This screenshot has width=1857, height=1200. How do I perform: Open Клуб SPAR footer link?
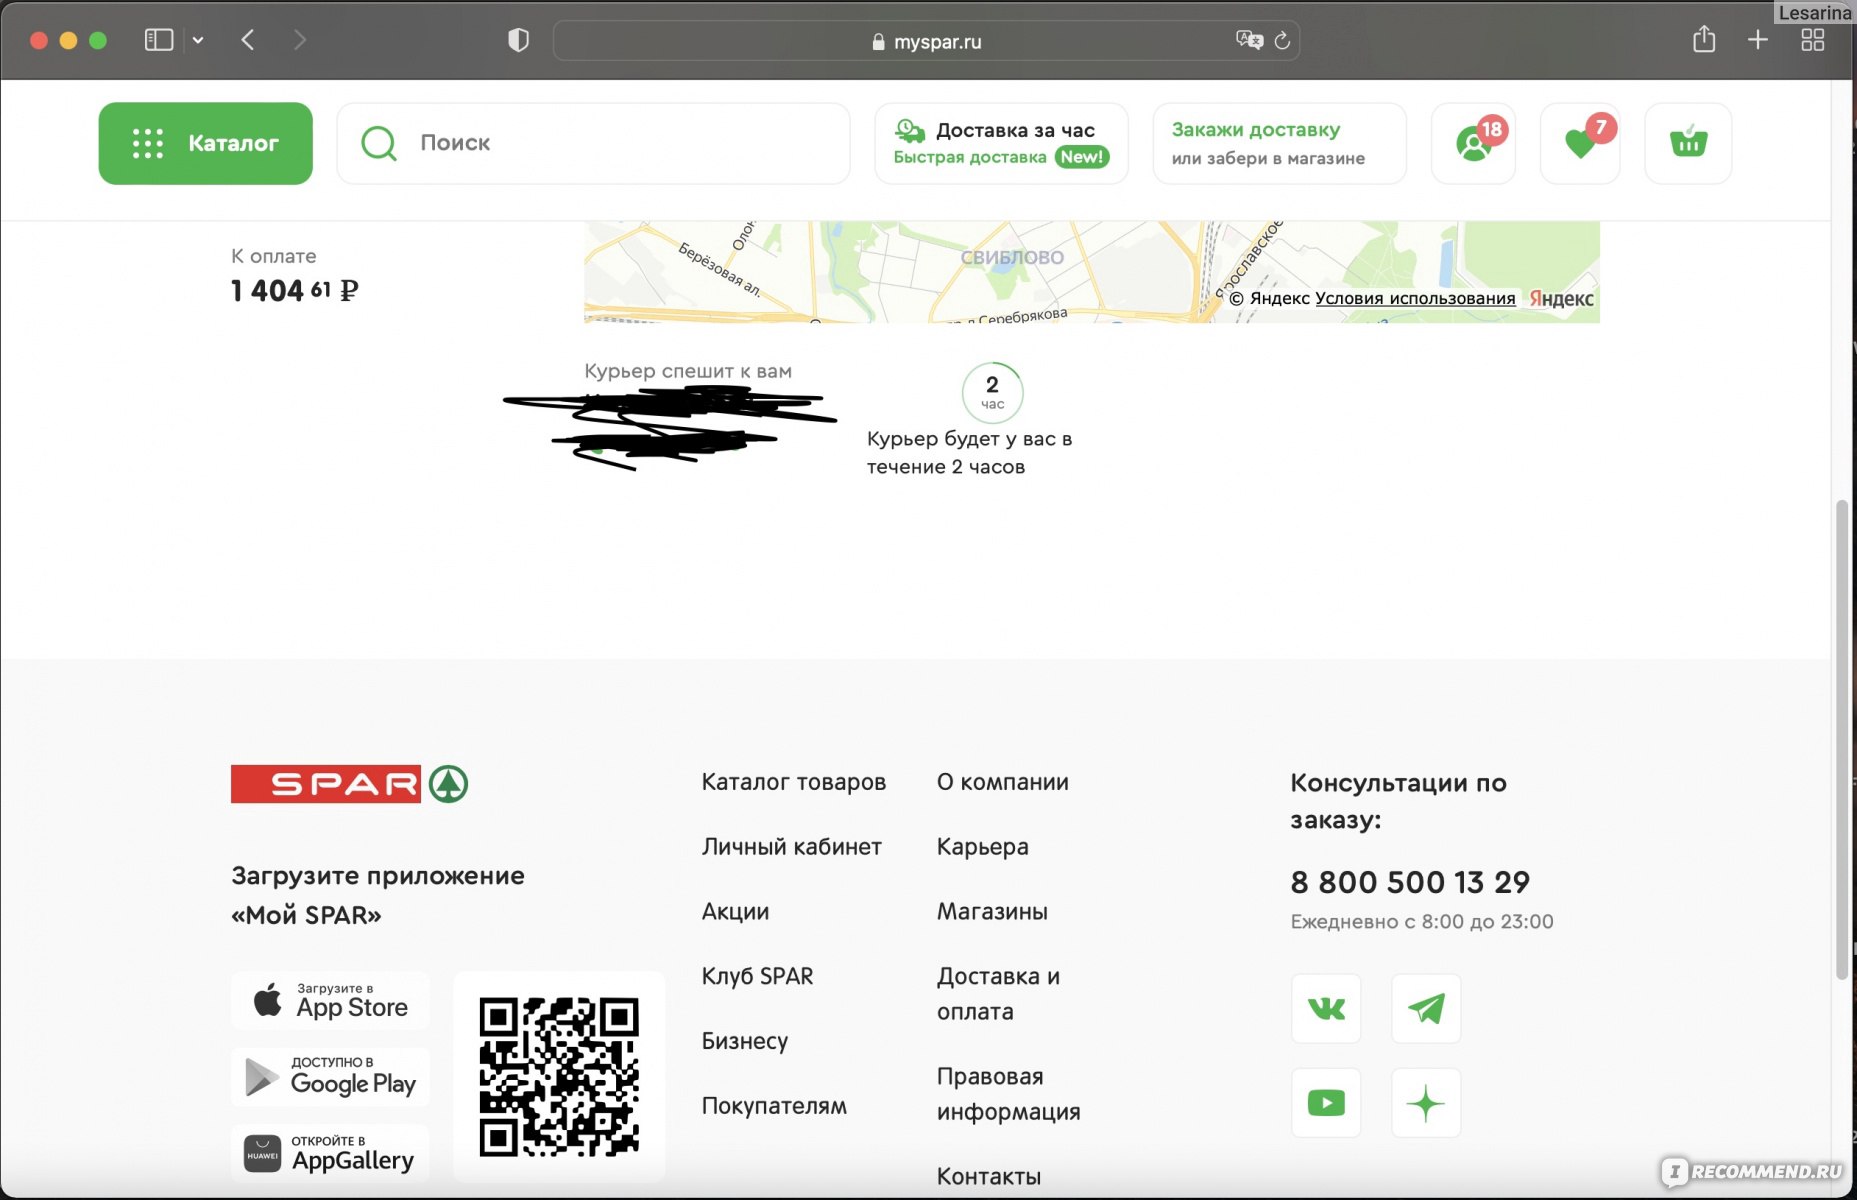tap(757, 976)
